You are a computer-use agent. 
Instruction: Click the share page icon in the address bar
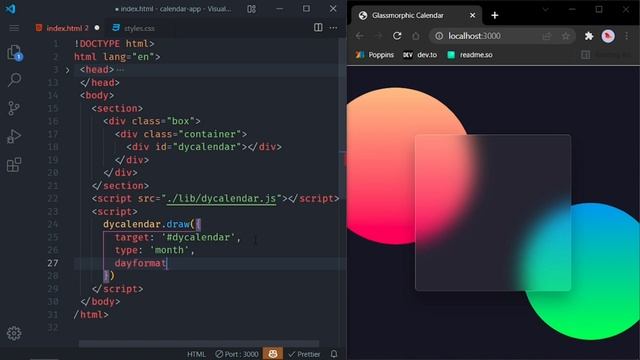547,36
